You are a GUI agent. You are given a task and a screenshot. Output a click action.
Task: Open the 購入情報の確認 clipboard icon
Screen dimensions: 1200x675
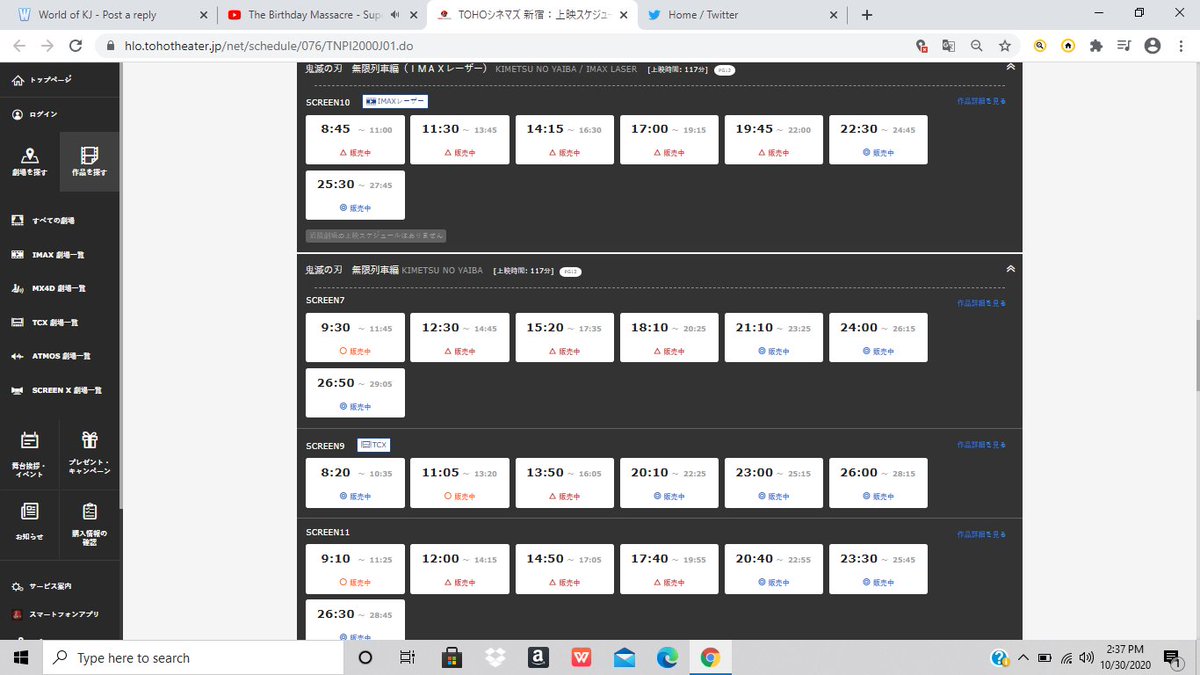click(90, 511)
